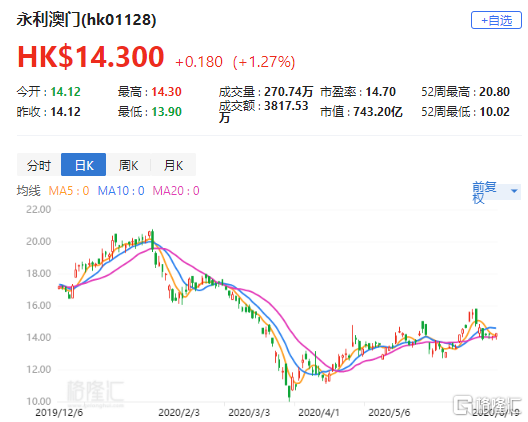Click the MA5 moving average legend

[x=69, y=191]
